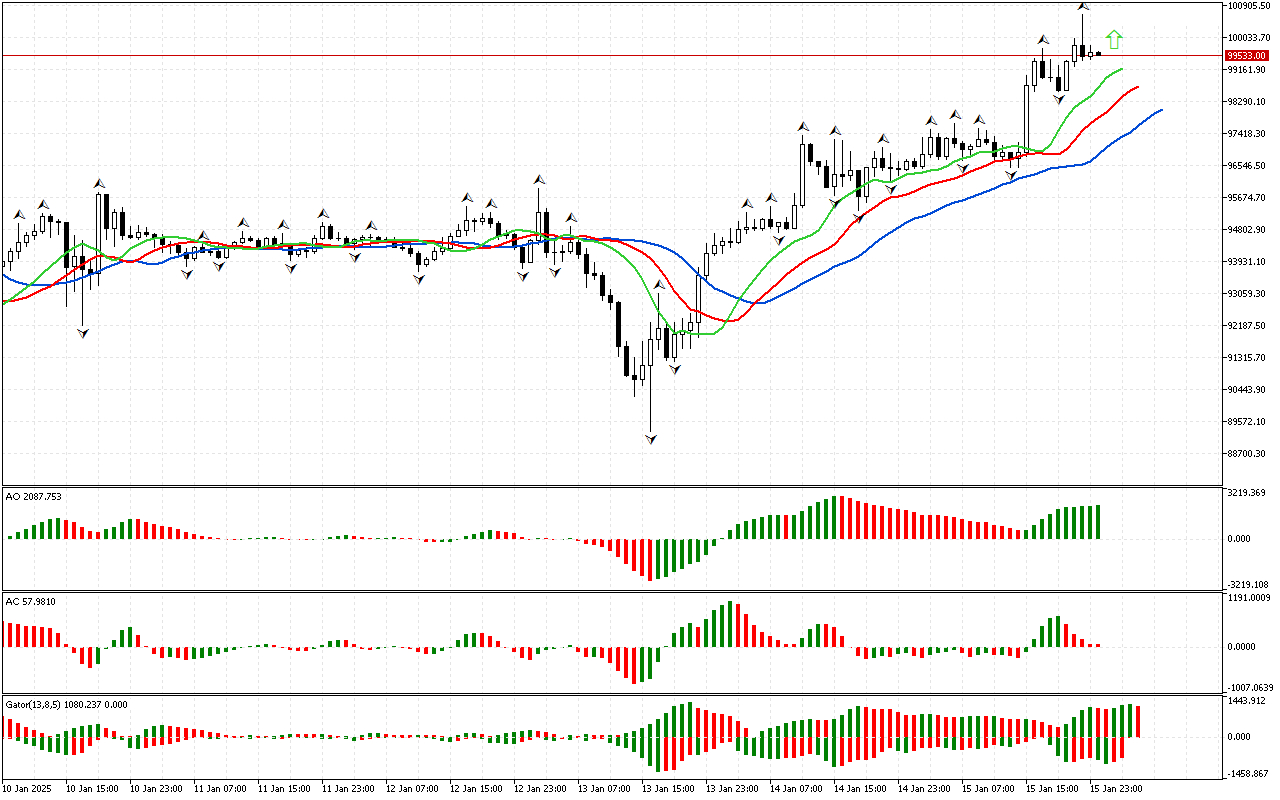Click the 15 Jan 07:00 time label
Viewport: 1280px width, 800px height.
[987, 789]
